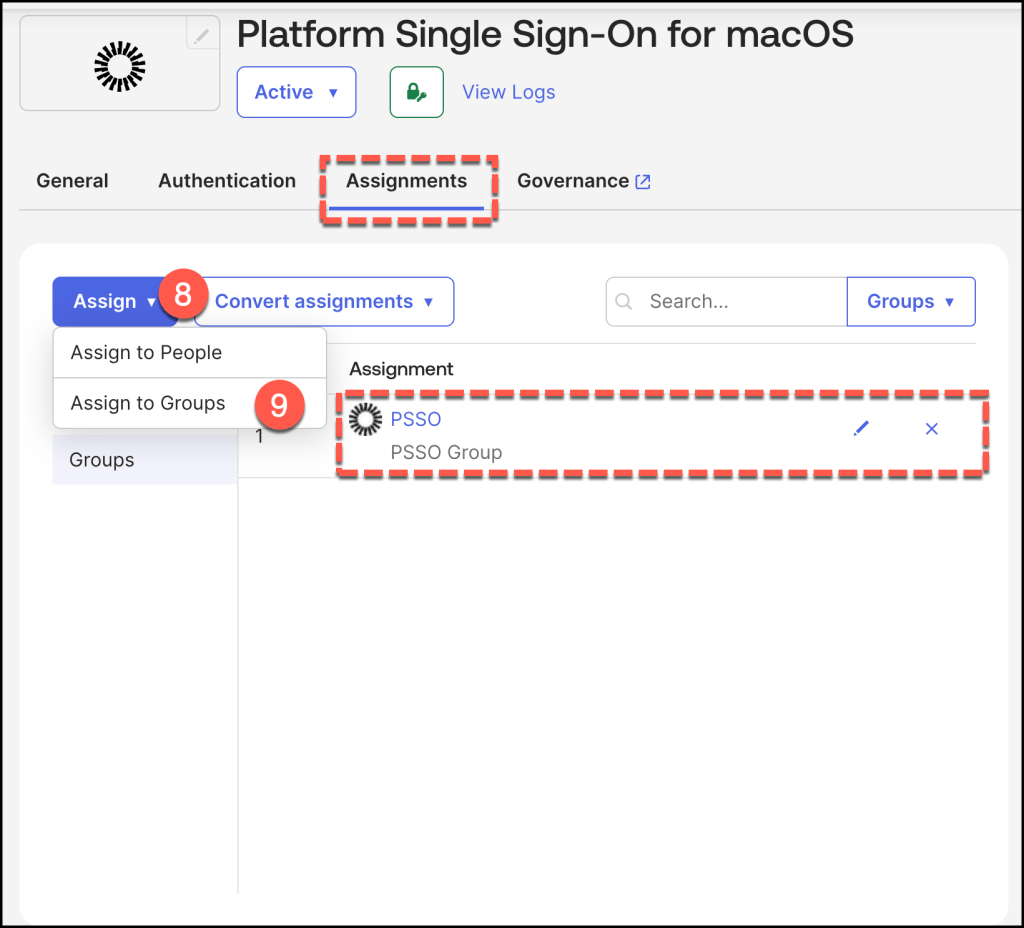Click the green lock and key icon button
This screenshot has width=1024, height=928.
[416, 92]
